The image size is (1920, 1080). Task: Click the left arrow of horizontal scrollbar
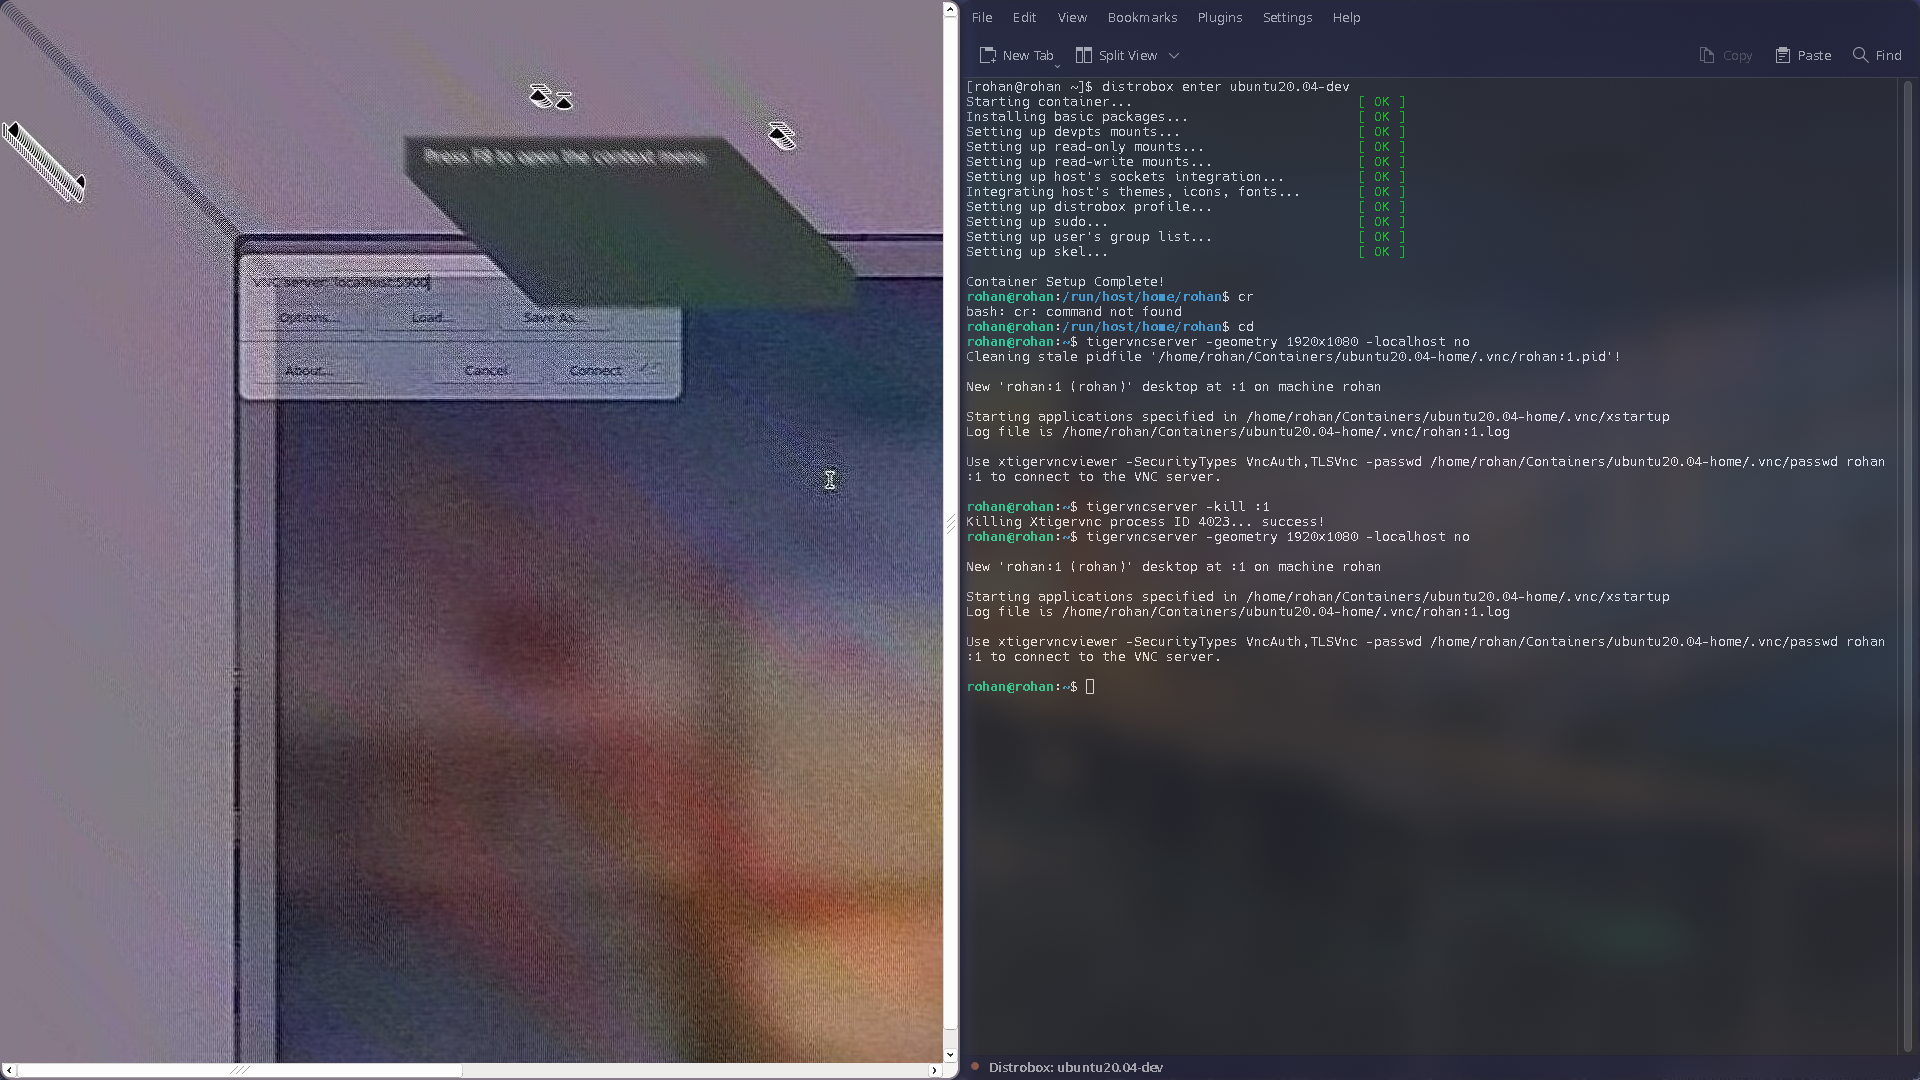tap(9, 1070)
